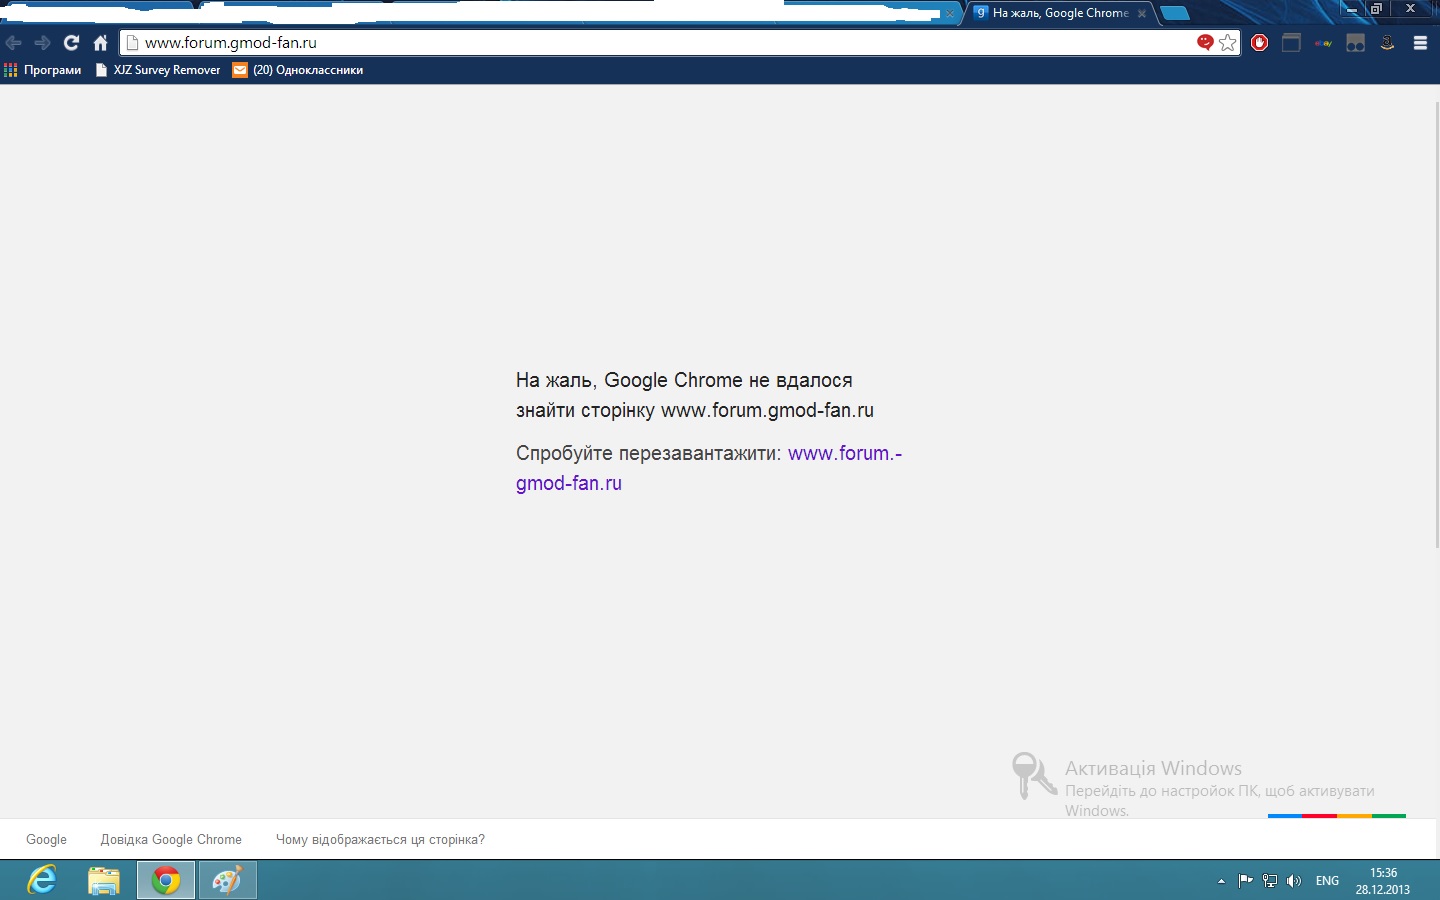Launch Internet Explorer from the taskbar

click(42, 880)
